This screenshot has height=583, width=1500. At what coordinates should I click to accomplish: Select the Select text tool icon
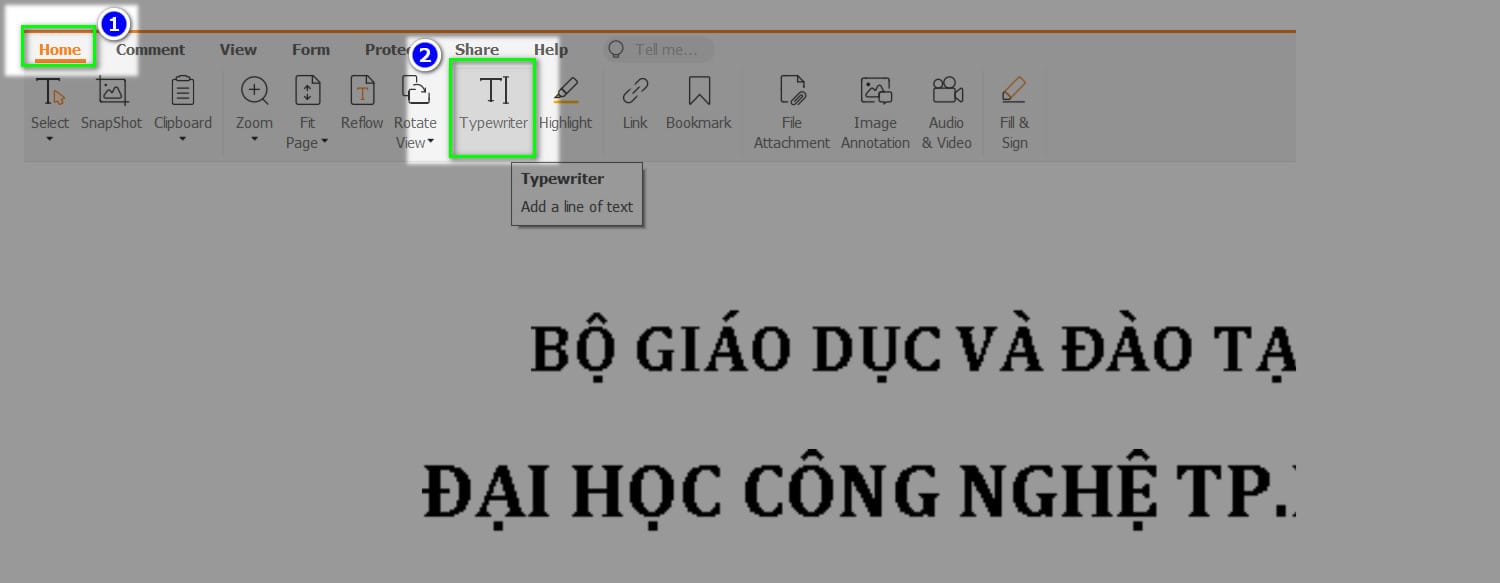(50, 91)
